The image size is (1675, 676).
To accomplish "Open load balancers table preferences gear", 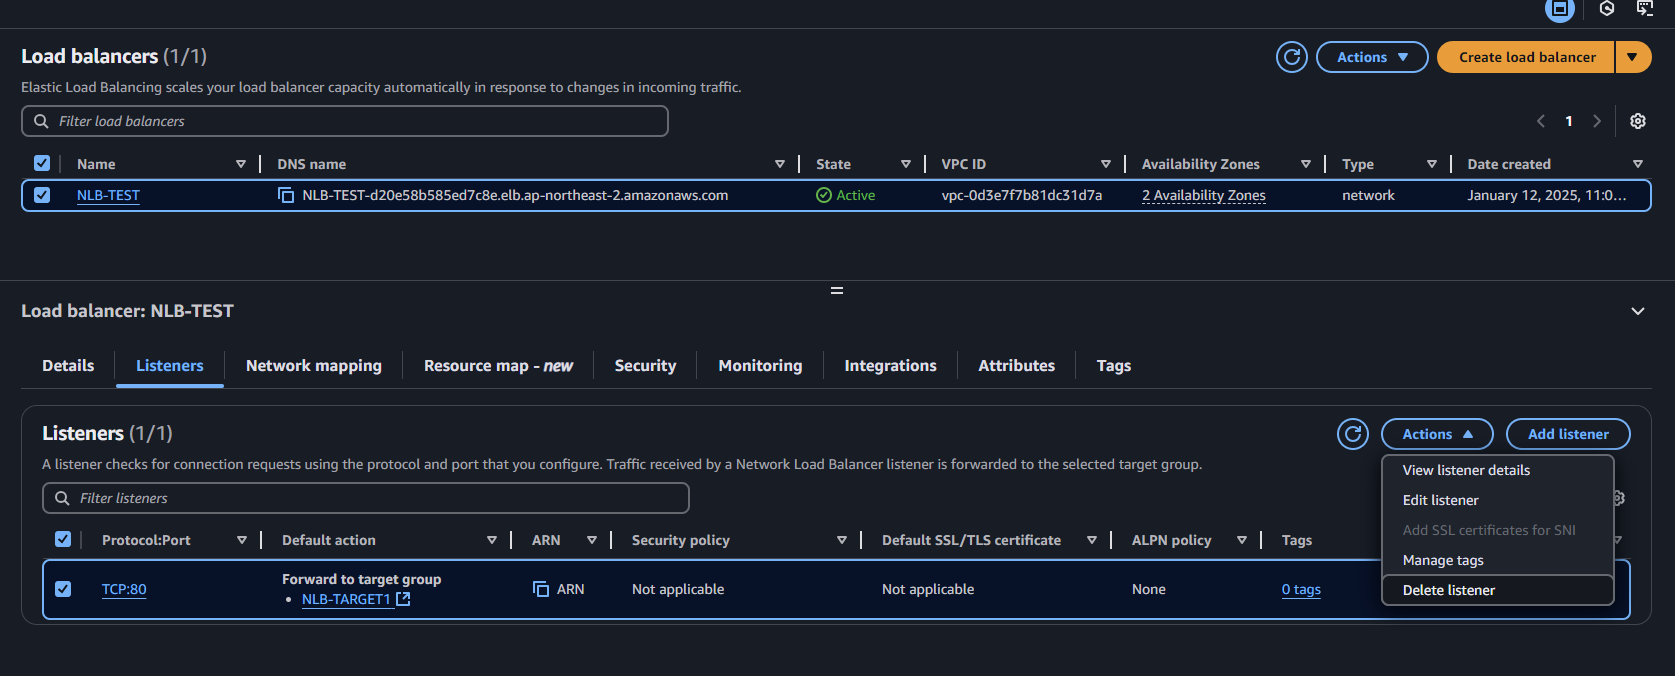I will coord(1638,121).
